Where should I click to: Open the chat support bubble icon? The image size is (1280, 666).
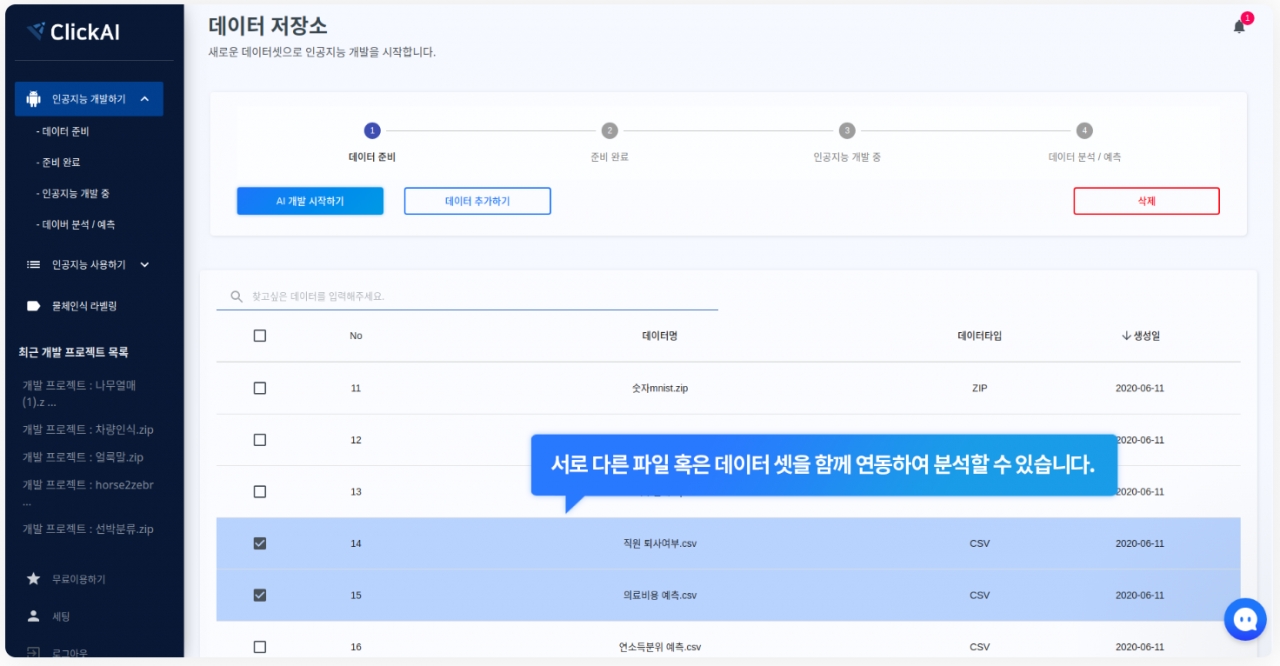(x=1245, y=620)
